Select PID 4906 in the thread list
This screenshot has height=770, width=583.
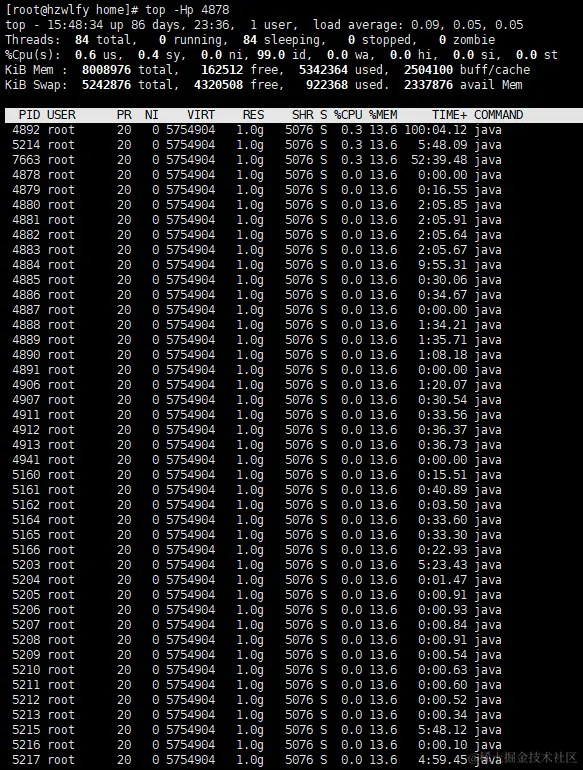click(x=26, y=385)
